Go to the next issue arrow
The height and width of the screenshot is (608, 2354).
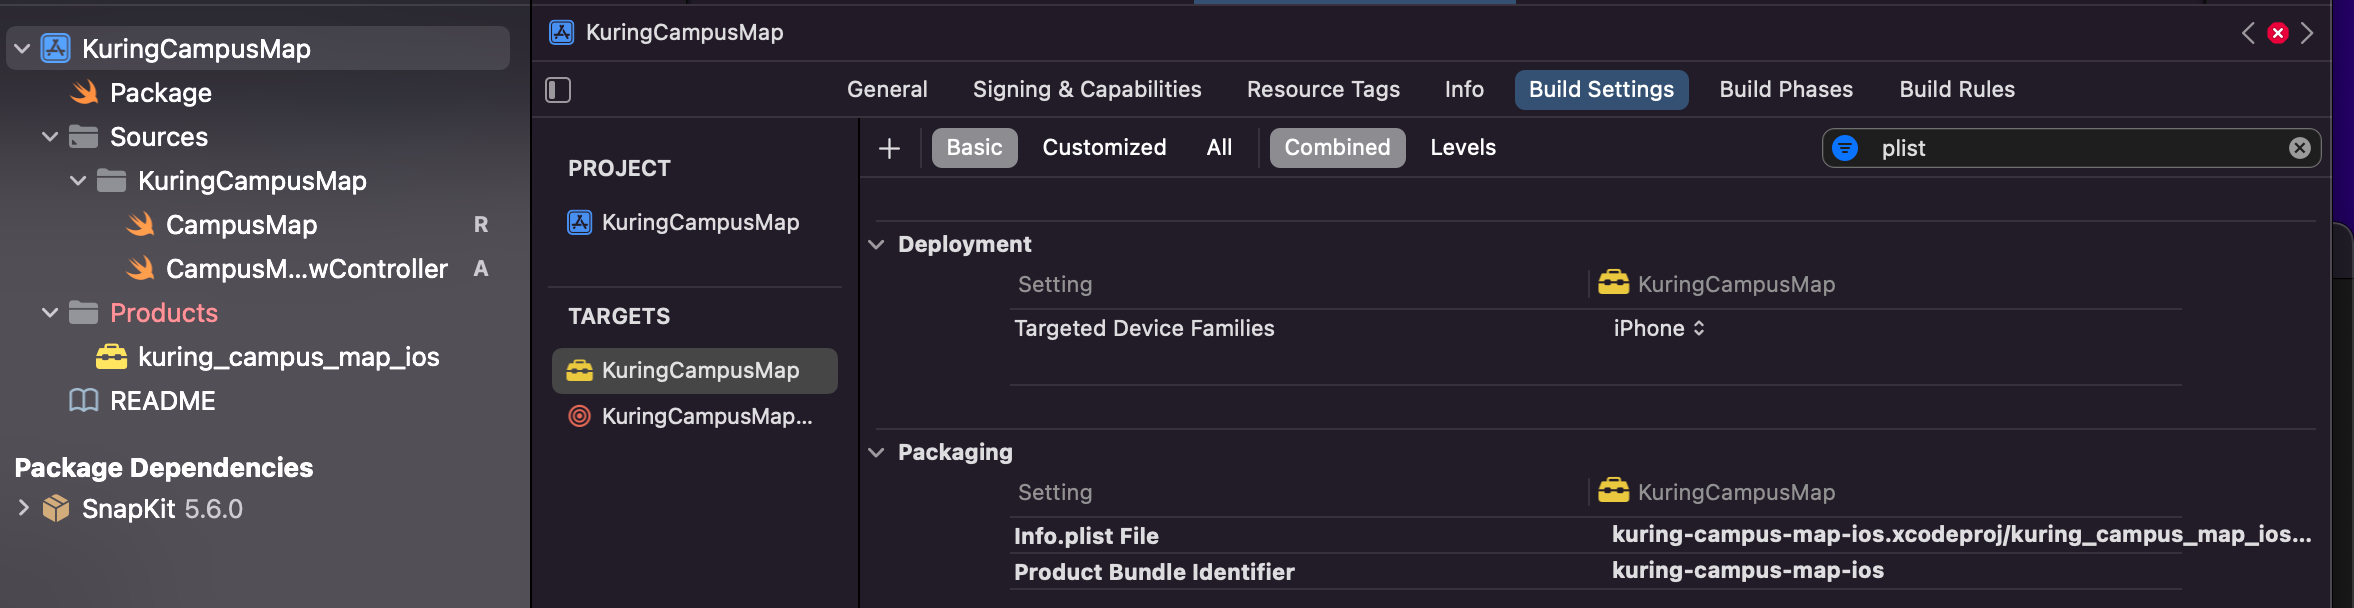(2307, 33)
